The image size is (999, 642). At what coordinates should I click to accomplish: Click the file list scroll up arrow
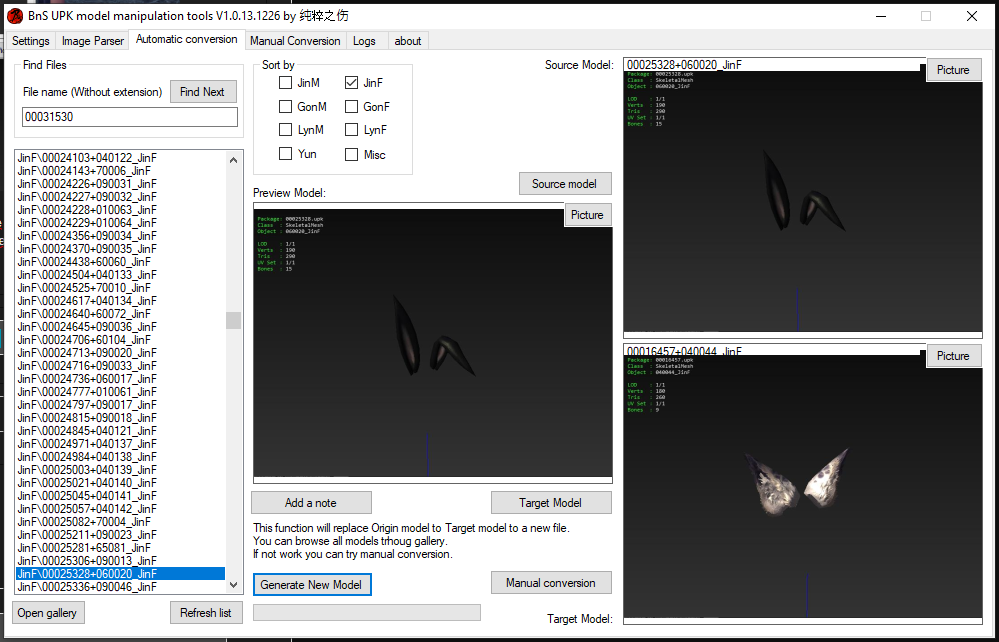click(x=233, y=160)
